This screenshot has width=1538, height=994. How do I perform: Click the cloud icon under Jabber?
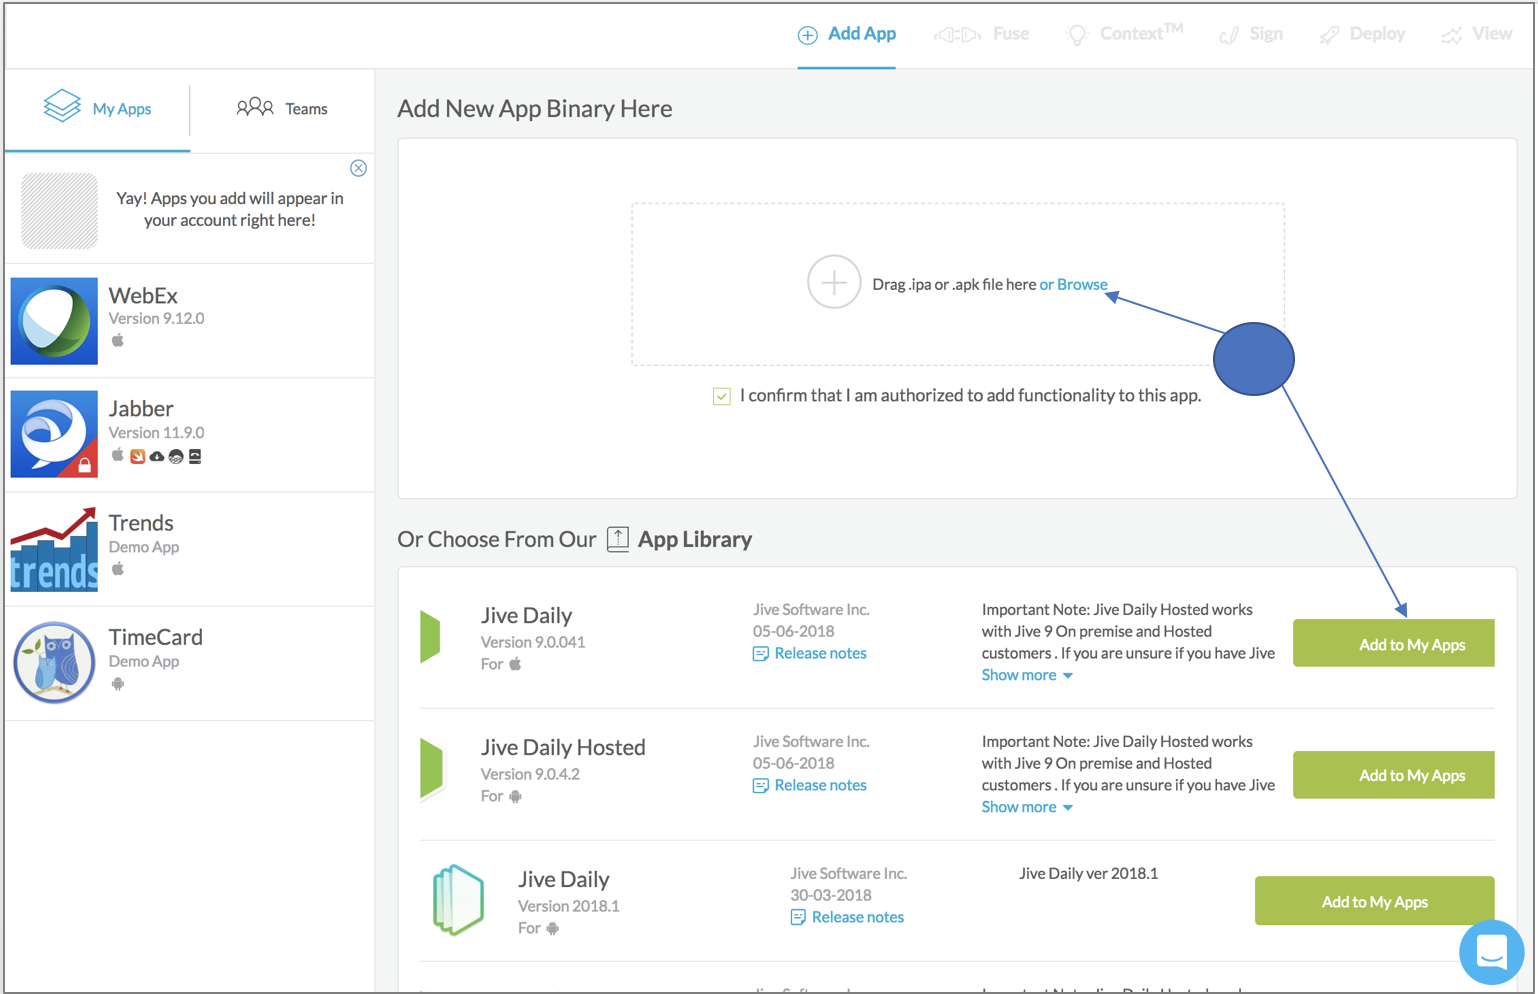point(157,456)
